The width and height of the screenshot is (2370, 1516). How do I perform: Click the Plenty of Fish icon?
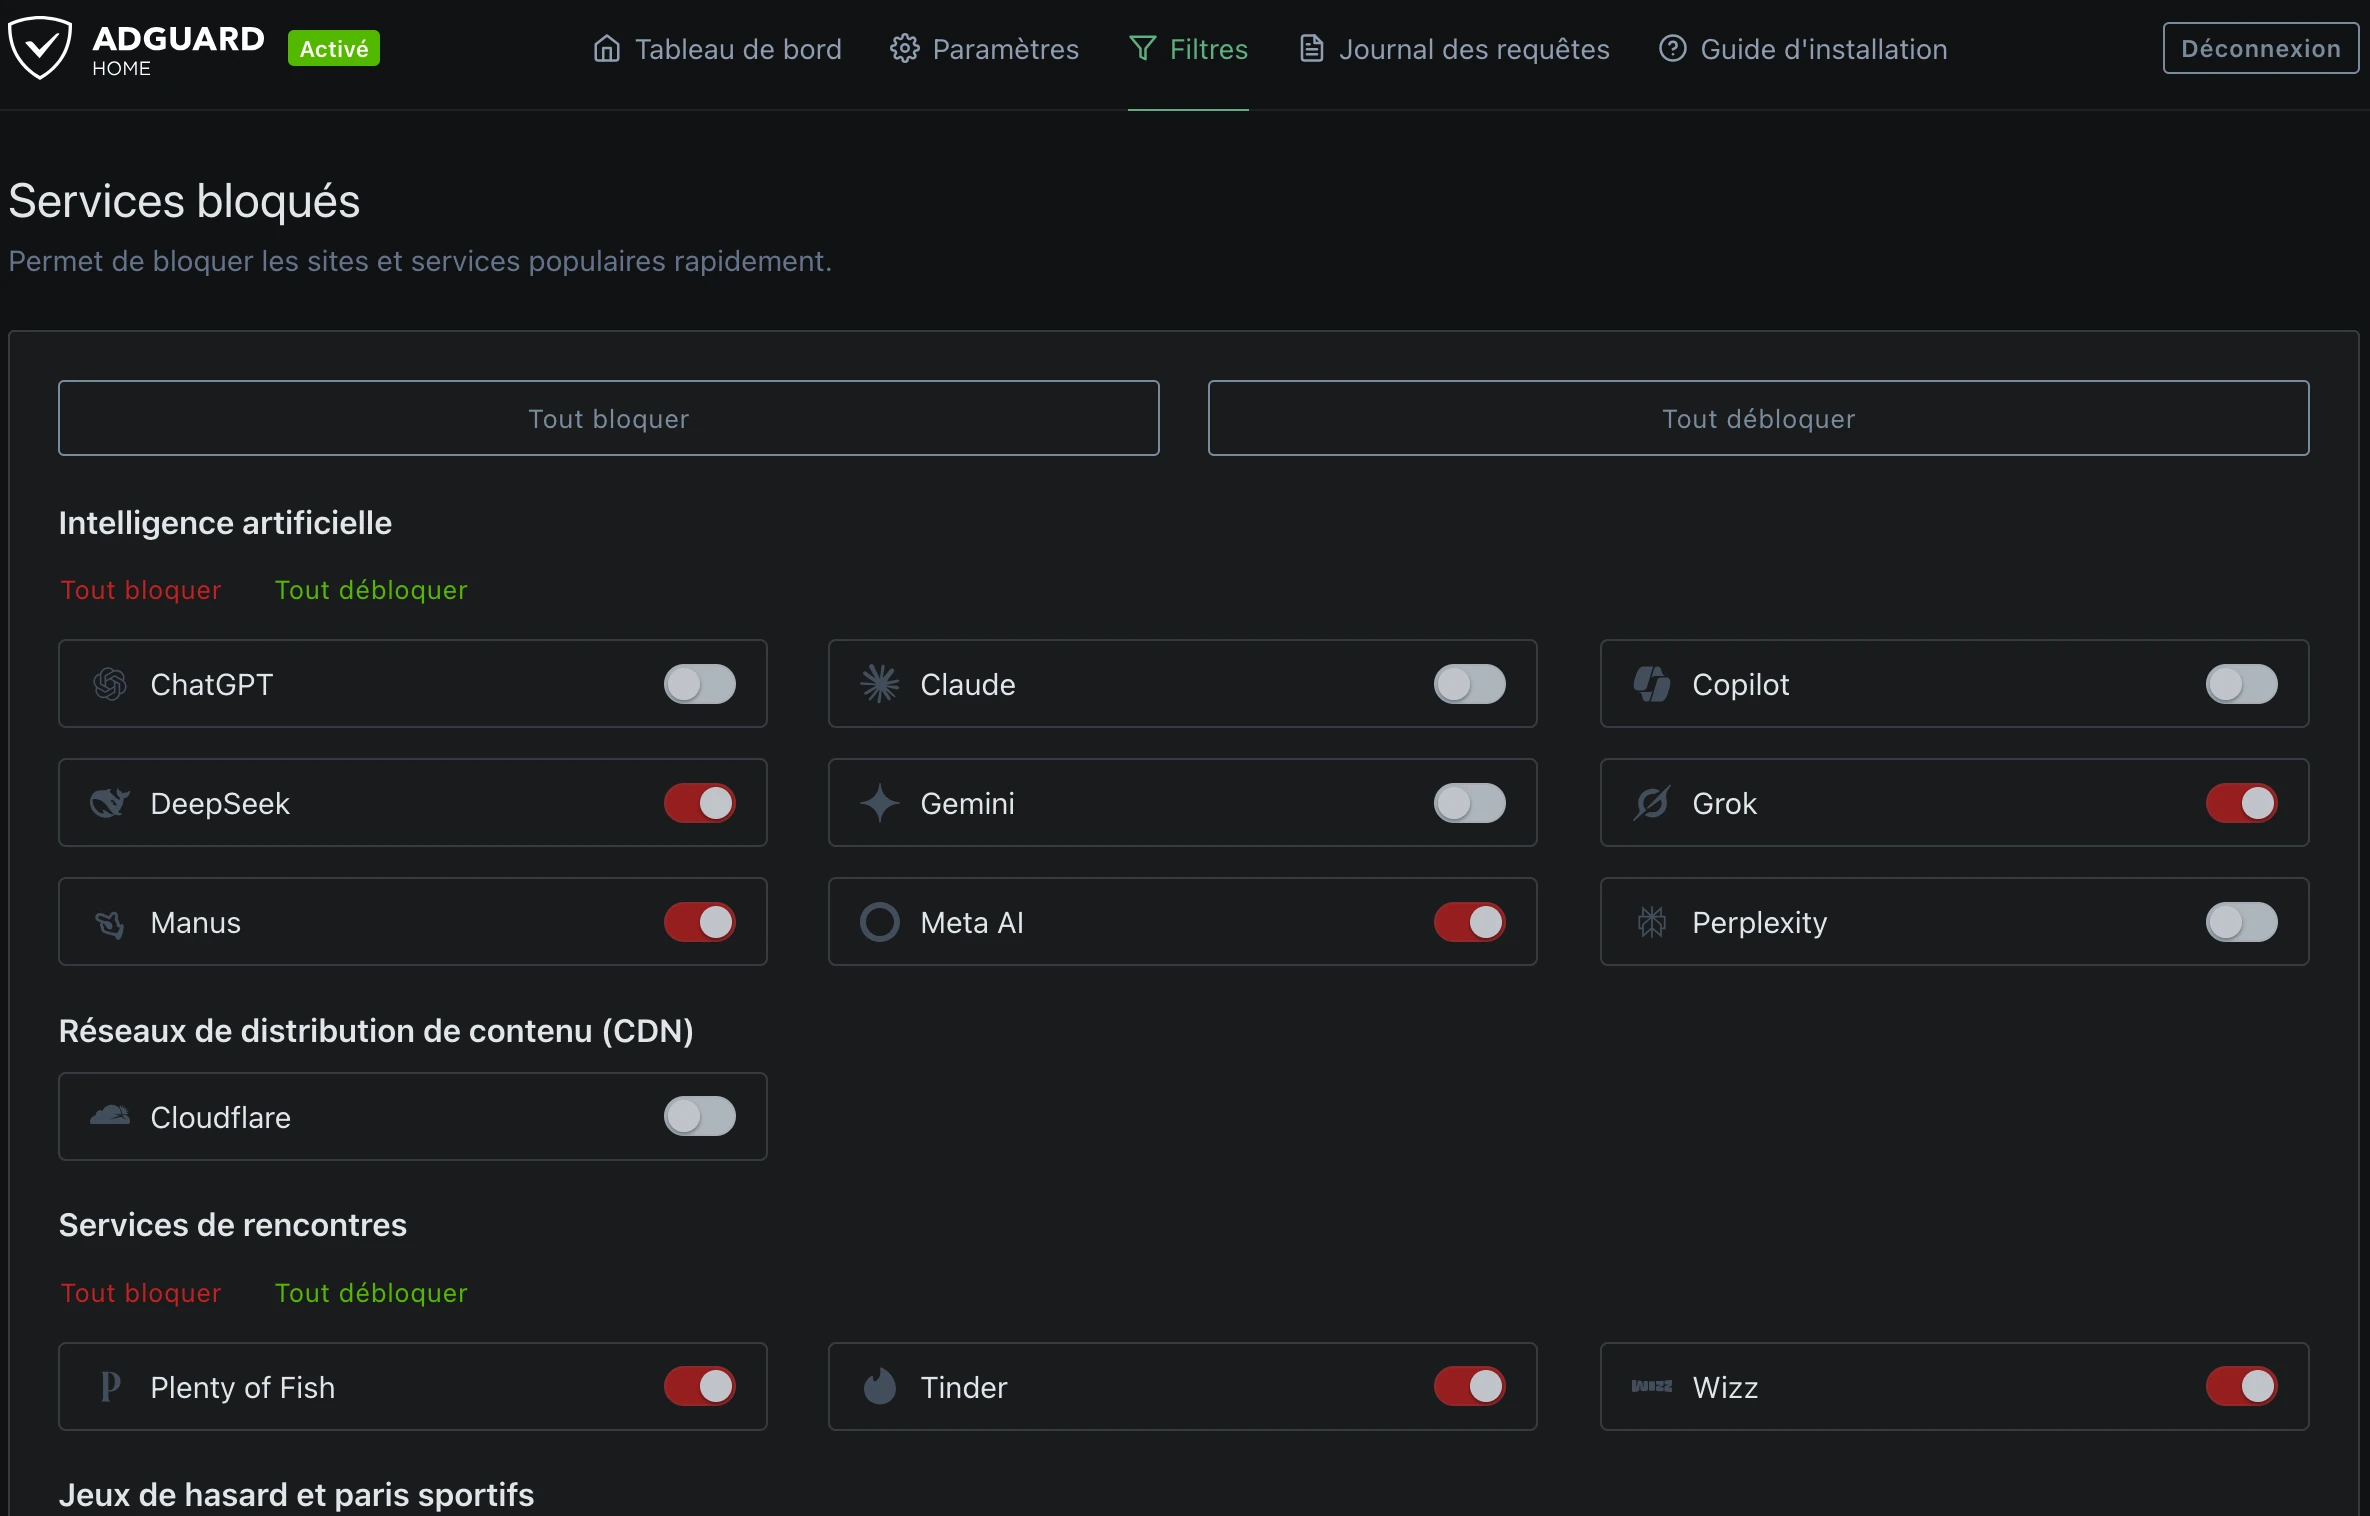[110, 1386]
